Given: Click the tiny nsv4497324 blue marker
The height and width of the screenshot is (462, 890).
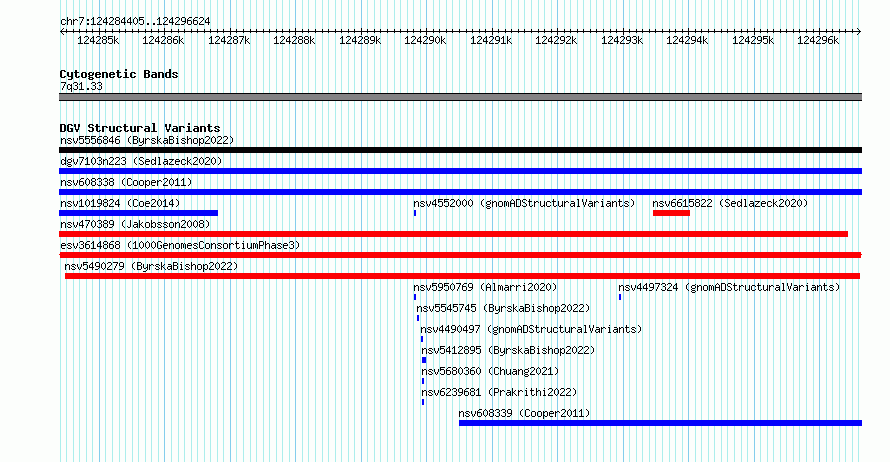Looking at the screenshot, I should click(x=620, y=297).
